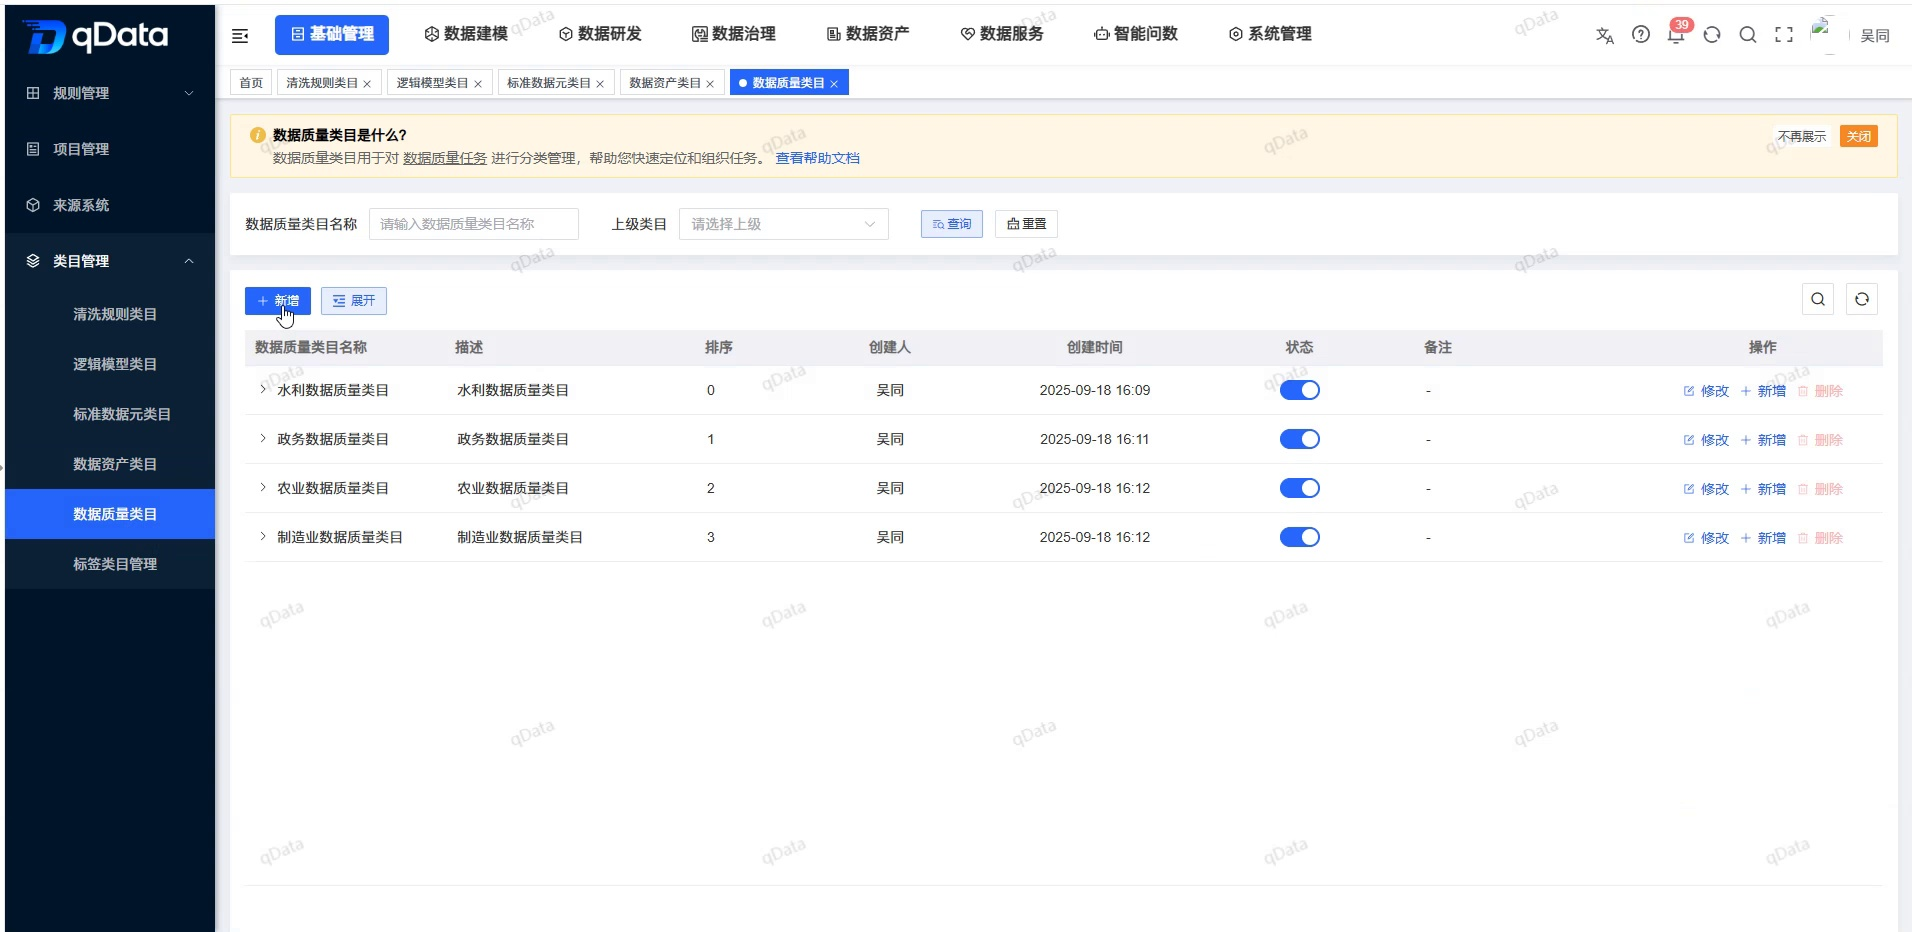Close the 逻辑模型类目 tab
Viewport: 1912px width, 932px height.
click(x=478, y=84)
